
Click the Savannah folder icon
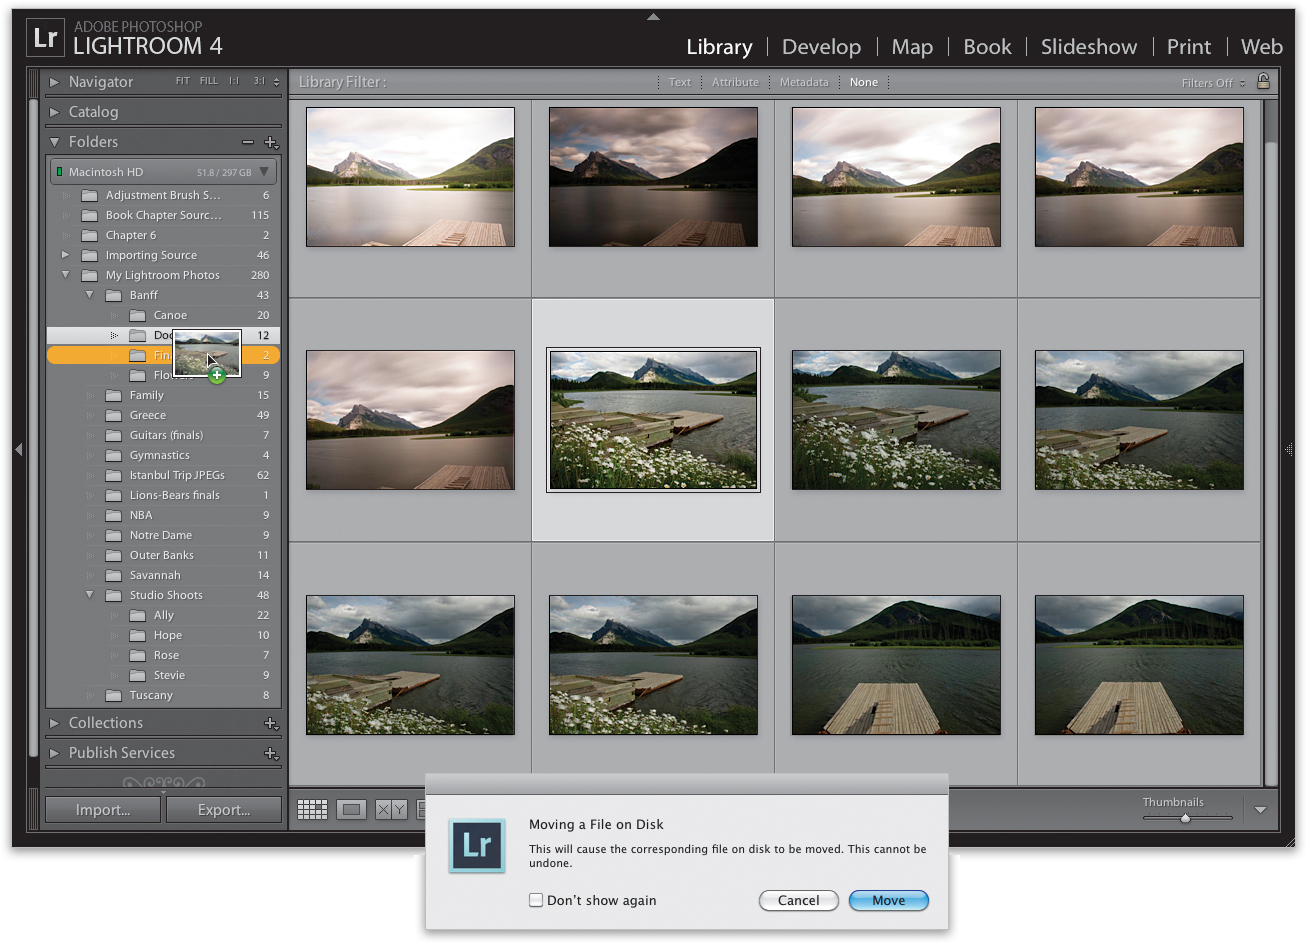(x=114, y=575)
